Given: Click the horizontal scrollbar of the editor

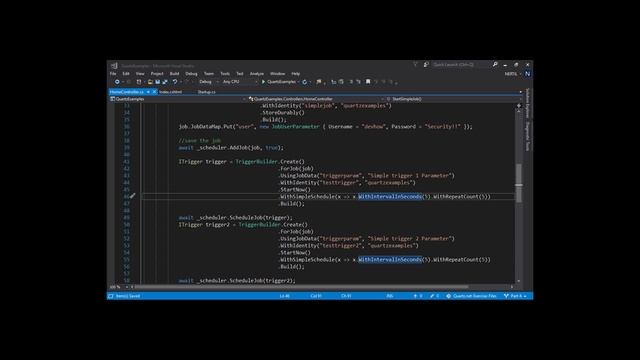Looking at the screenshot, I should [x=302, y=287].
